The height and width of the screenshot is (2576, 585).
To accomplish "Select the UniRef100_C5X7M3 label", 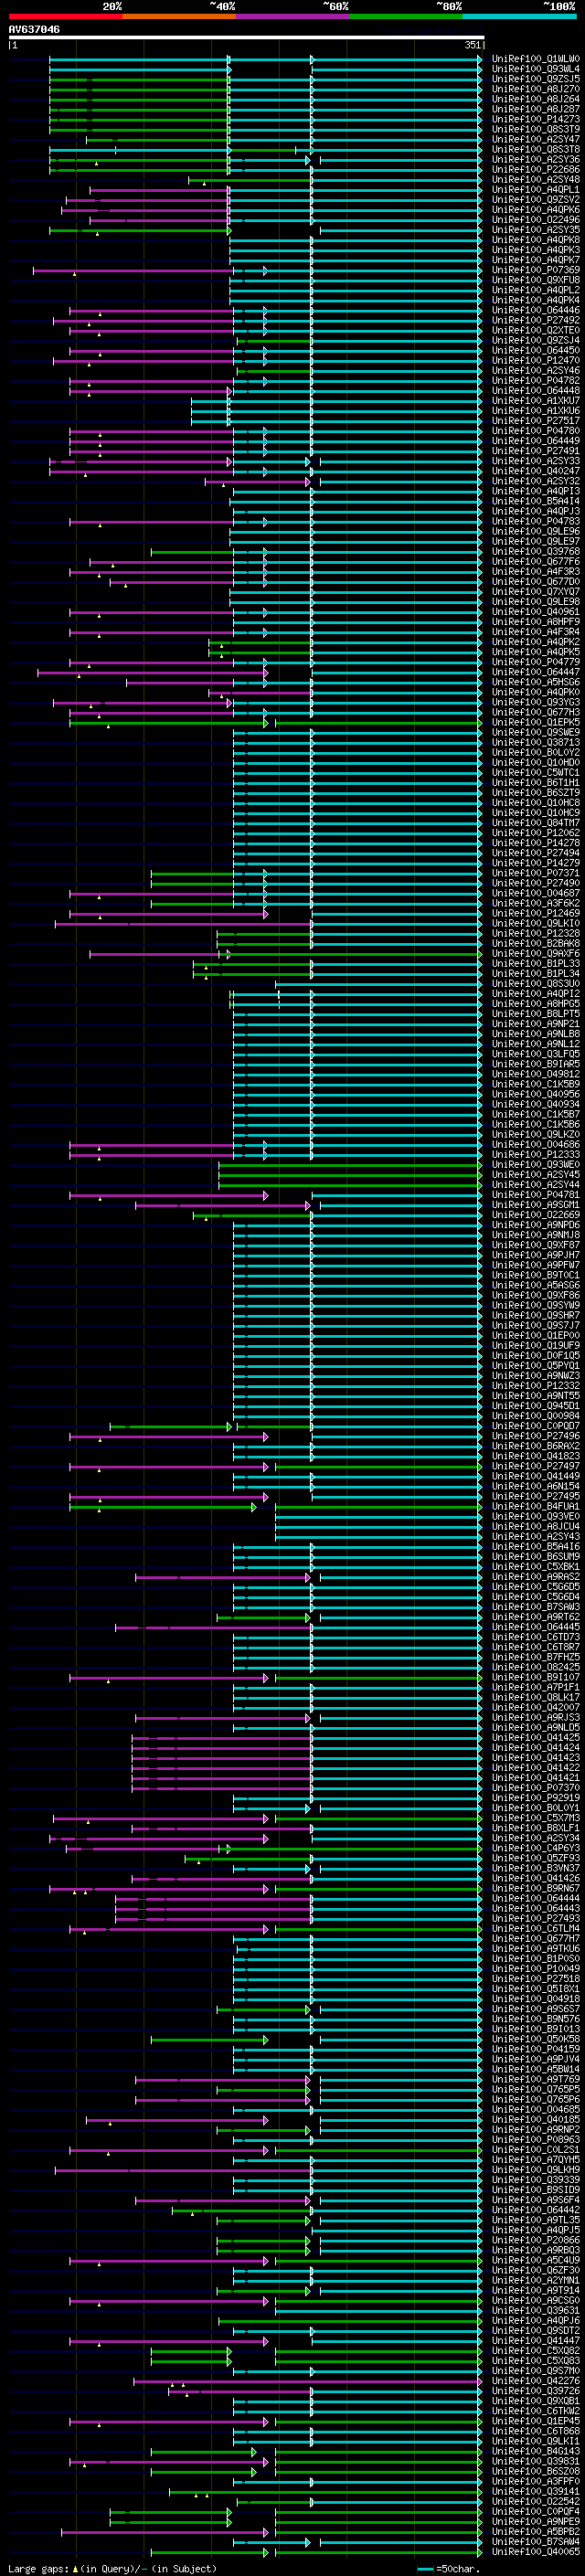I will 536,1818.
